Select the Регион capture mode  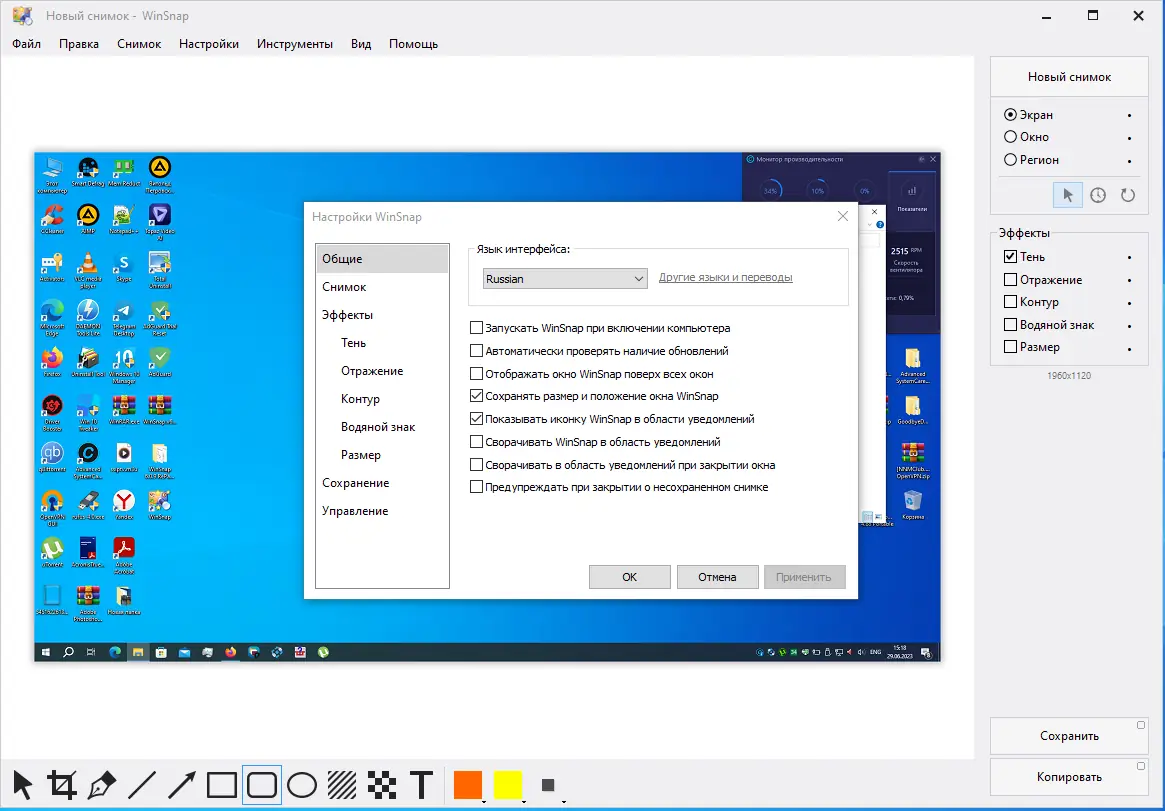click(x=1031, y=160)
